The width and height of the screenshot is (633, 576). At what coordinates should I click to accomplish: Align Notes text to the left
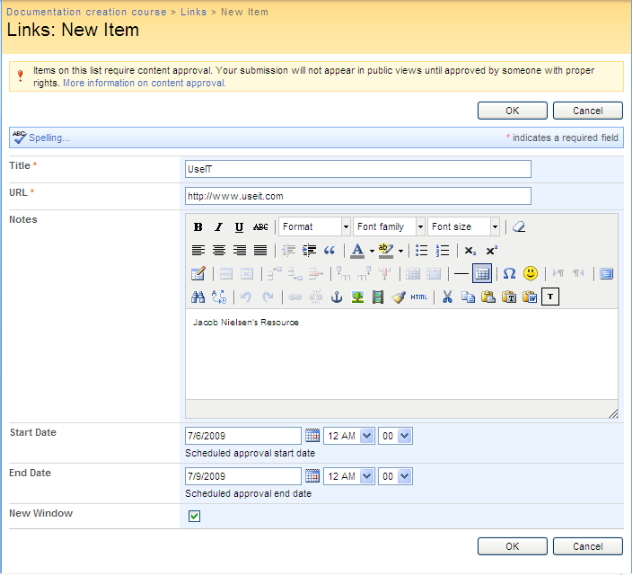(198, 251)
